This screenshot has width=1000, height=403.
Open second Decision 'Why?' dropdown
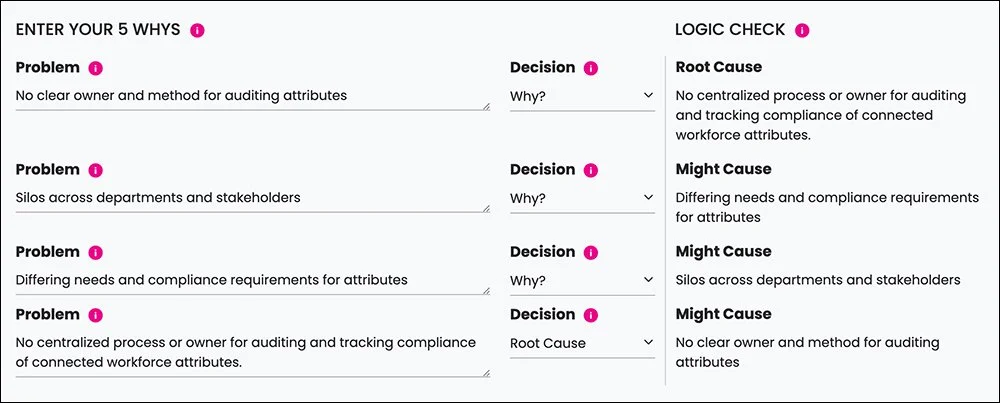(x=582, y=198)
